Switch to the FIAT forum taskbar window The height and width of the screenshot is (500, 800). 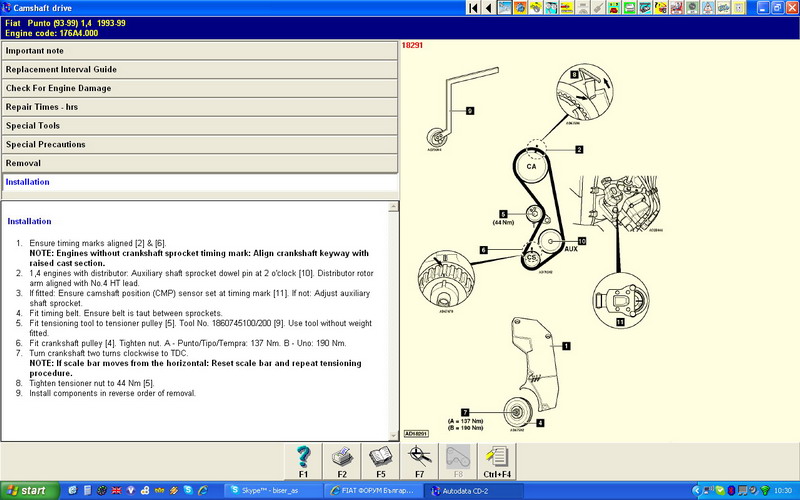coord(372,490)
